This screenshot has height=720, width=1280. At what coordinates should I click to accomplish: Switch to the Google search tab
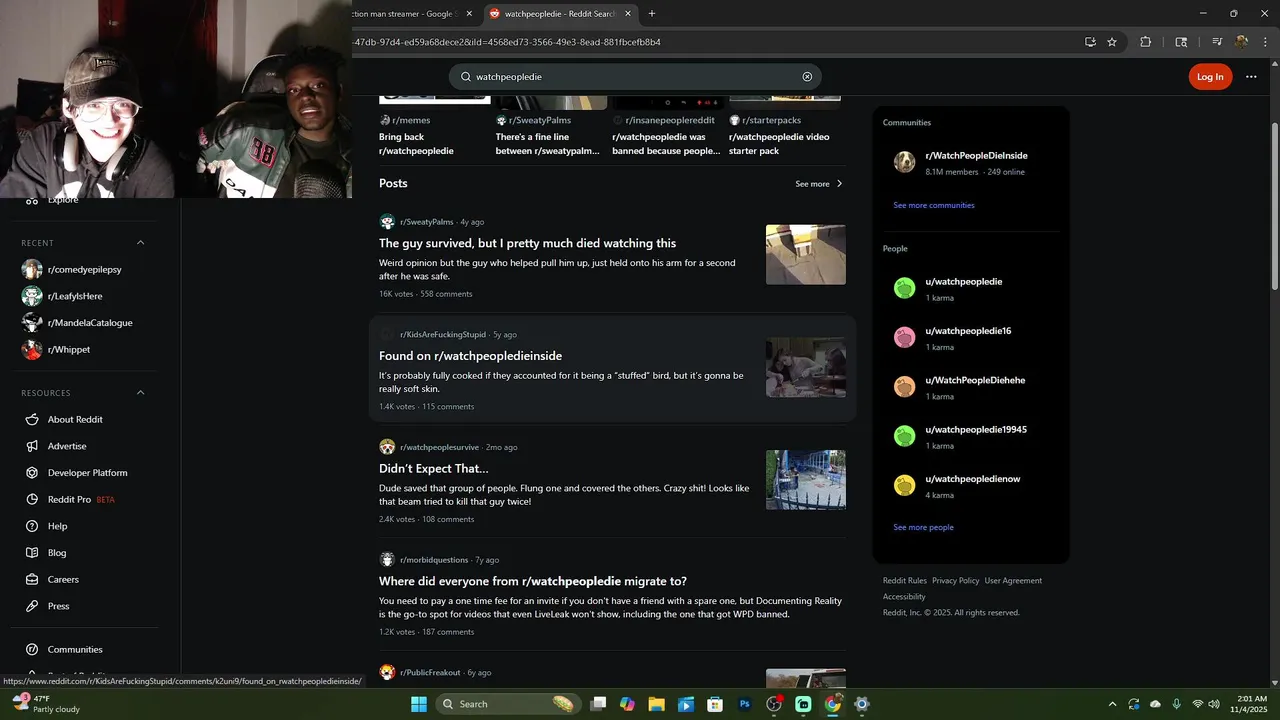tap(410, 14)
